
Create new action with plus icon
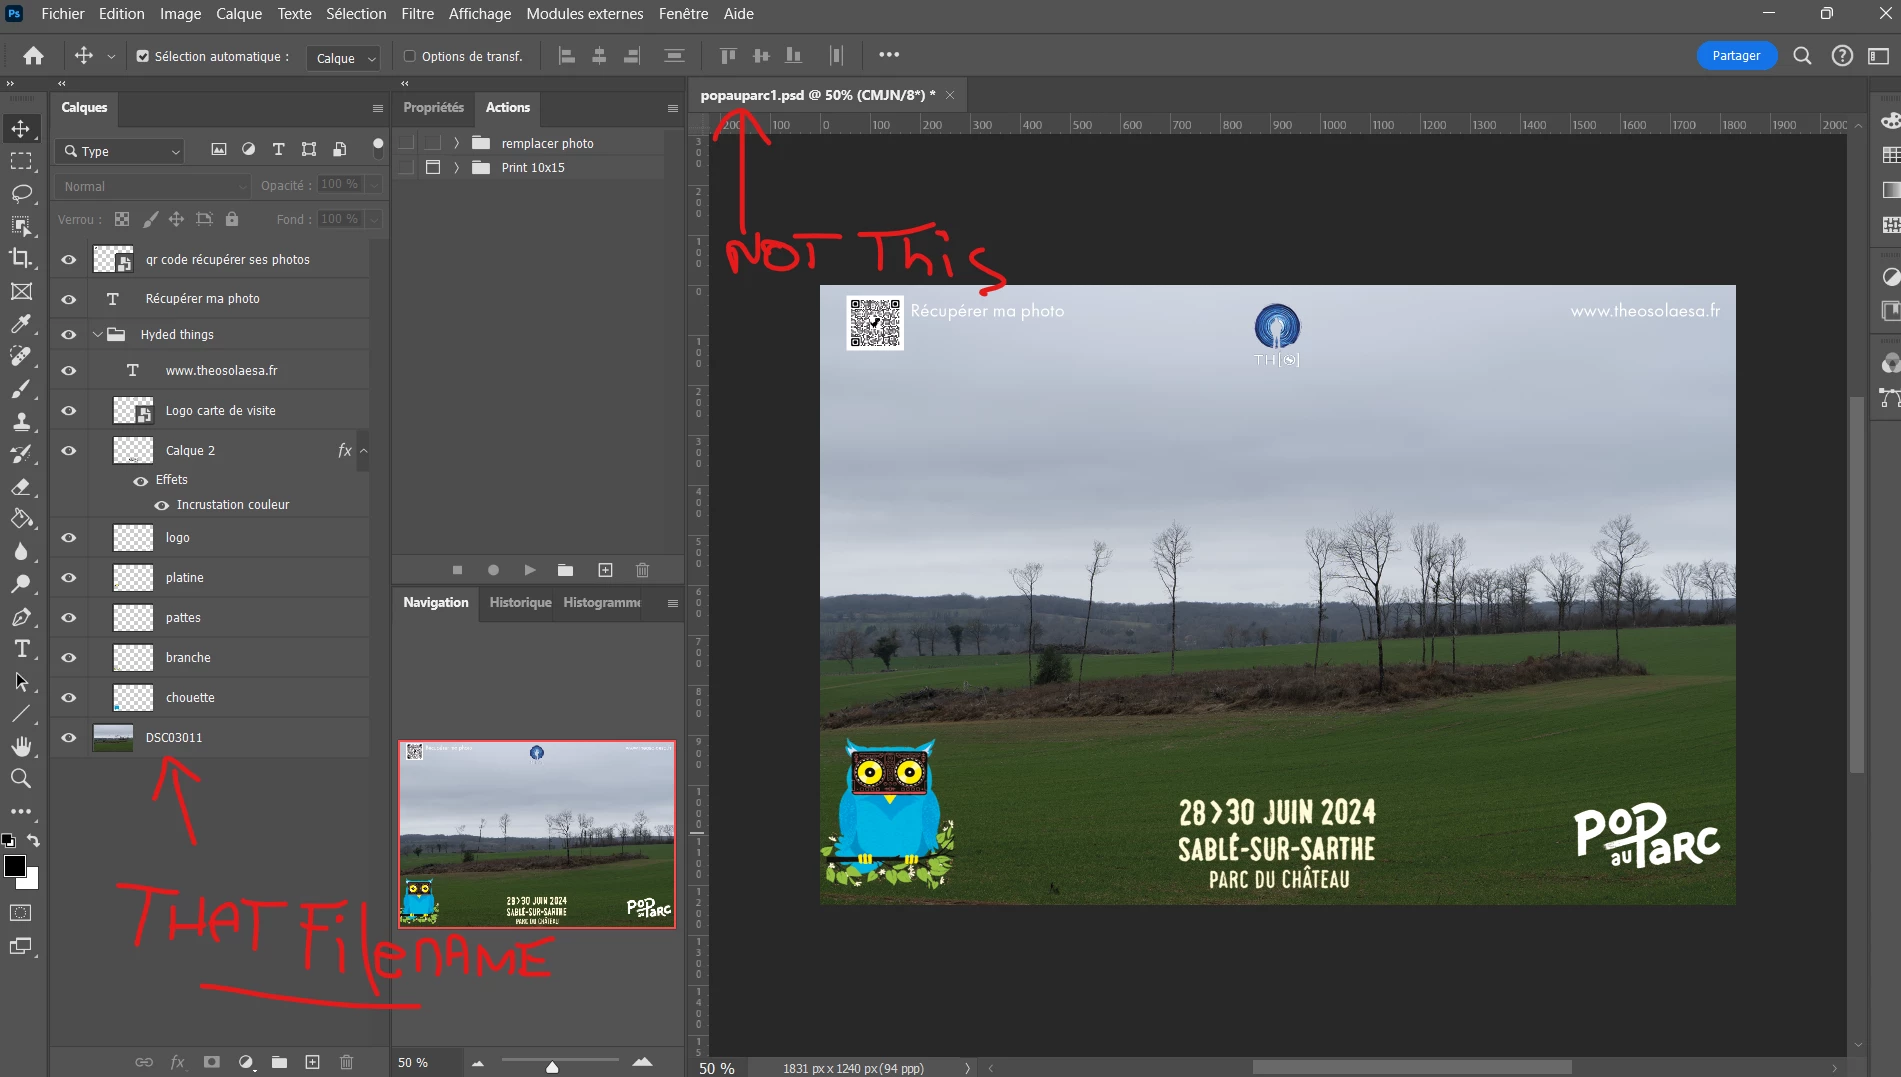(x=605, y=570)
